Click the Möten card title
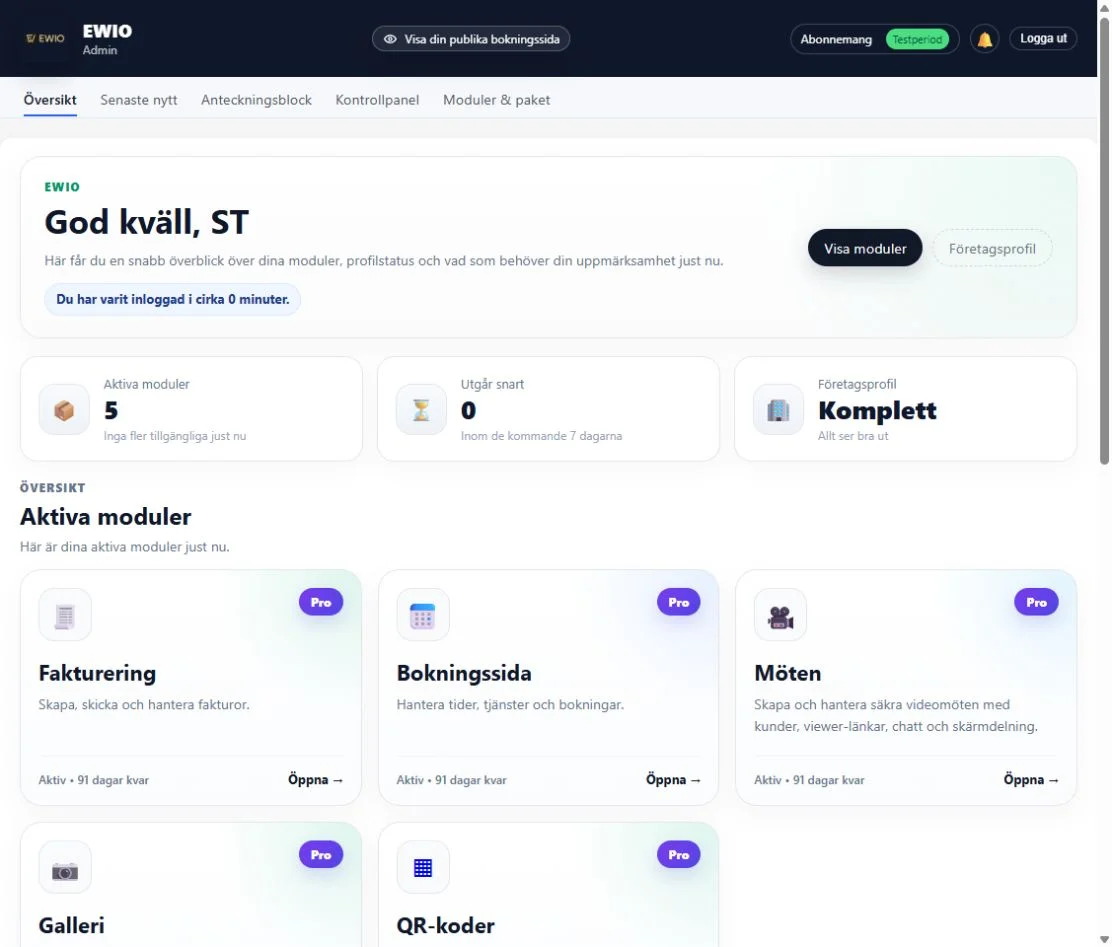1112x947 pixels. [787, 673]
